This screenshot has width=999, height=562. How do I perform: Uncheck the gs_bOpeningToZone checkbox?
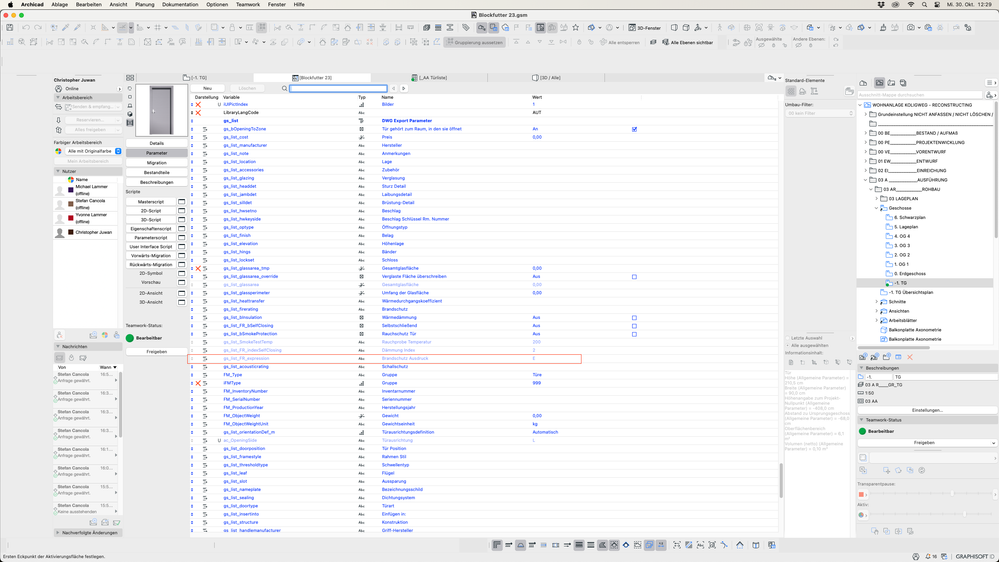pos(634,129)
